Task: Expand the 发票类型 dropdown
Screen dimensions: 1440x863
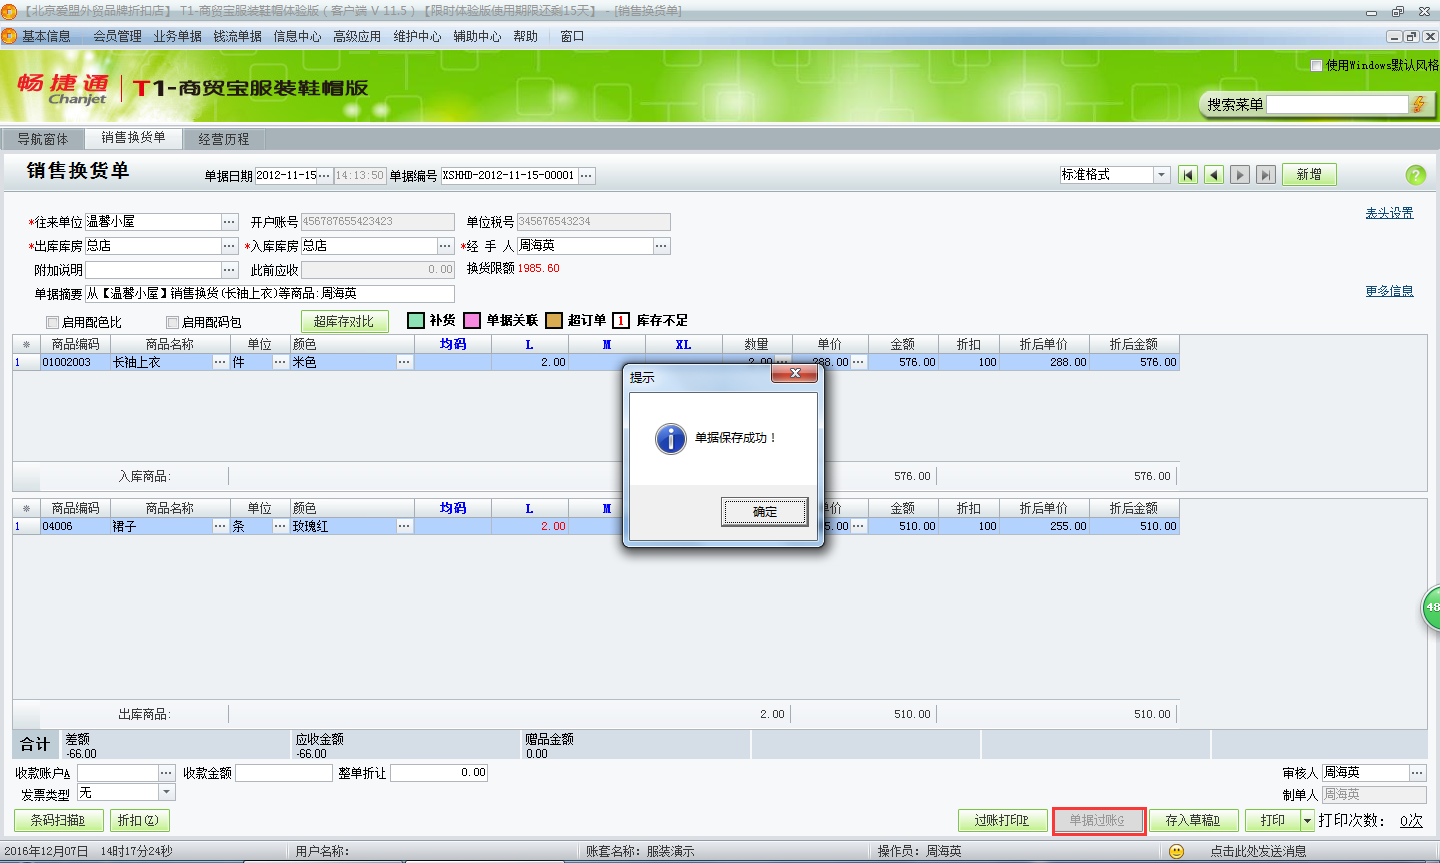Action: click(x=167, y=793)
